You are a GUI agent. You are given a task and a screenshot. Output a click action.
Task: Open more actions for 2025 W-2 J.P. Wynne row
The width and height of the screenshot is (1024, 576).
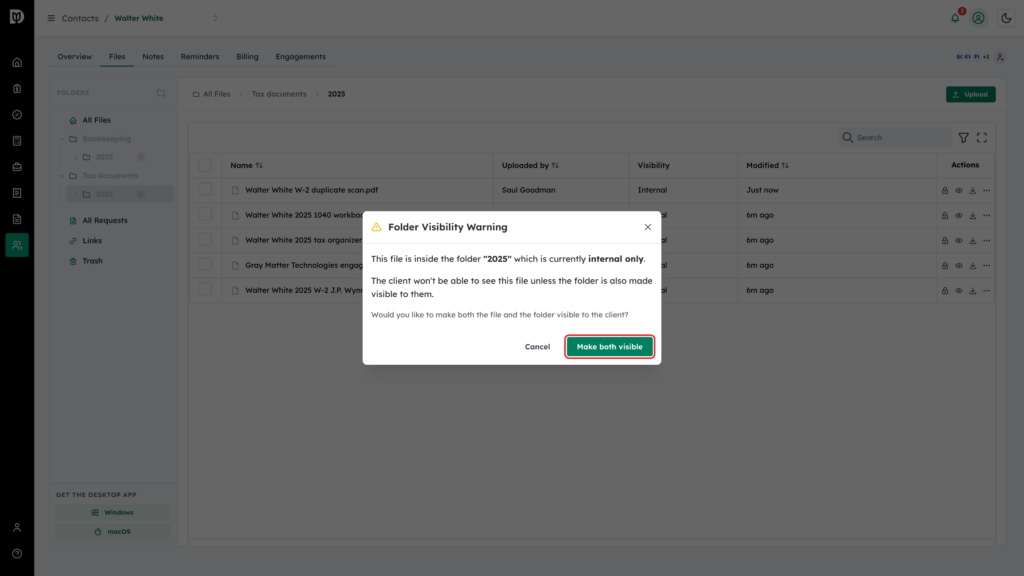pyautogui.click(x=987, y=291)
